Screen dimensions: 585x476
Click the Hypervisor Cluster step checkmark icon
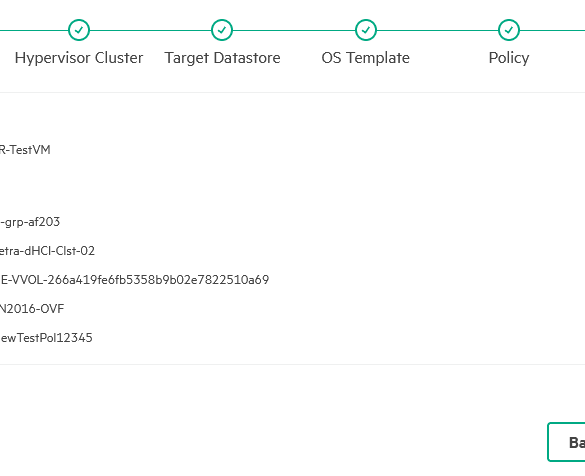click(x=79, y=30)
